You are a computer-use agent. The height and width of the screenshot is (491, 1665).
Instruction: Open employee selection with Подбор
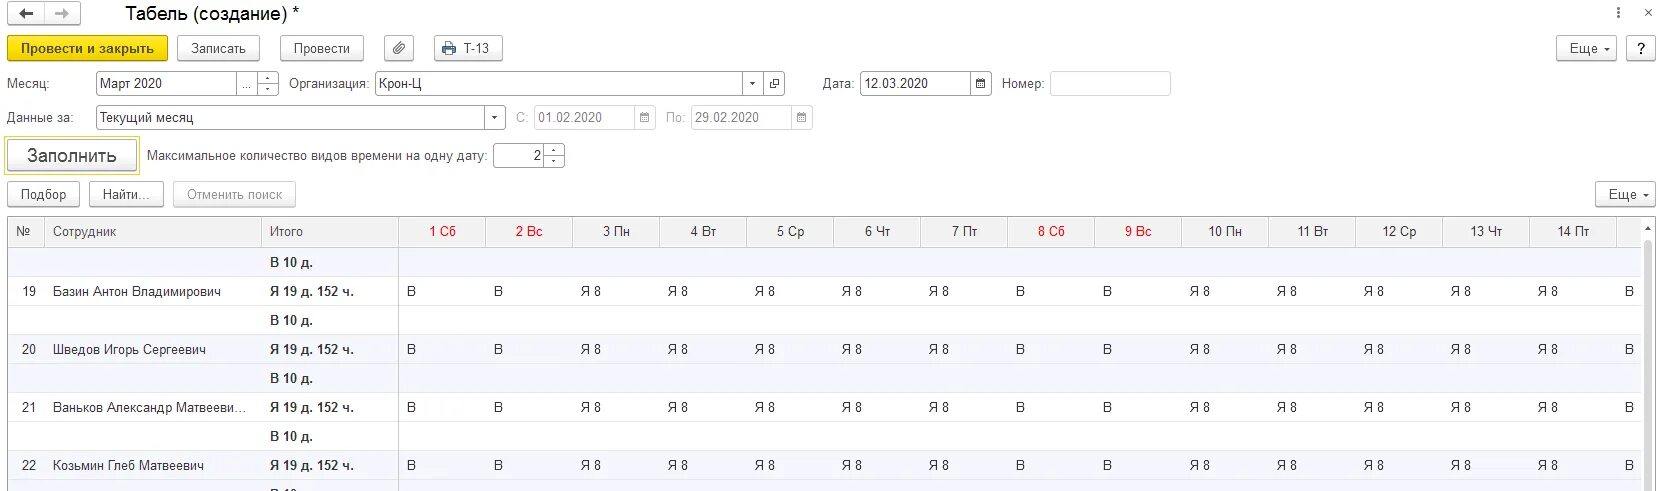click(x=43, y=194)
